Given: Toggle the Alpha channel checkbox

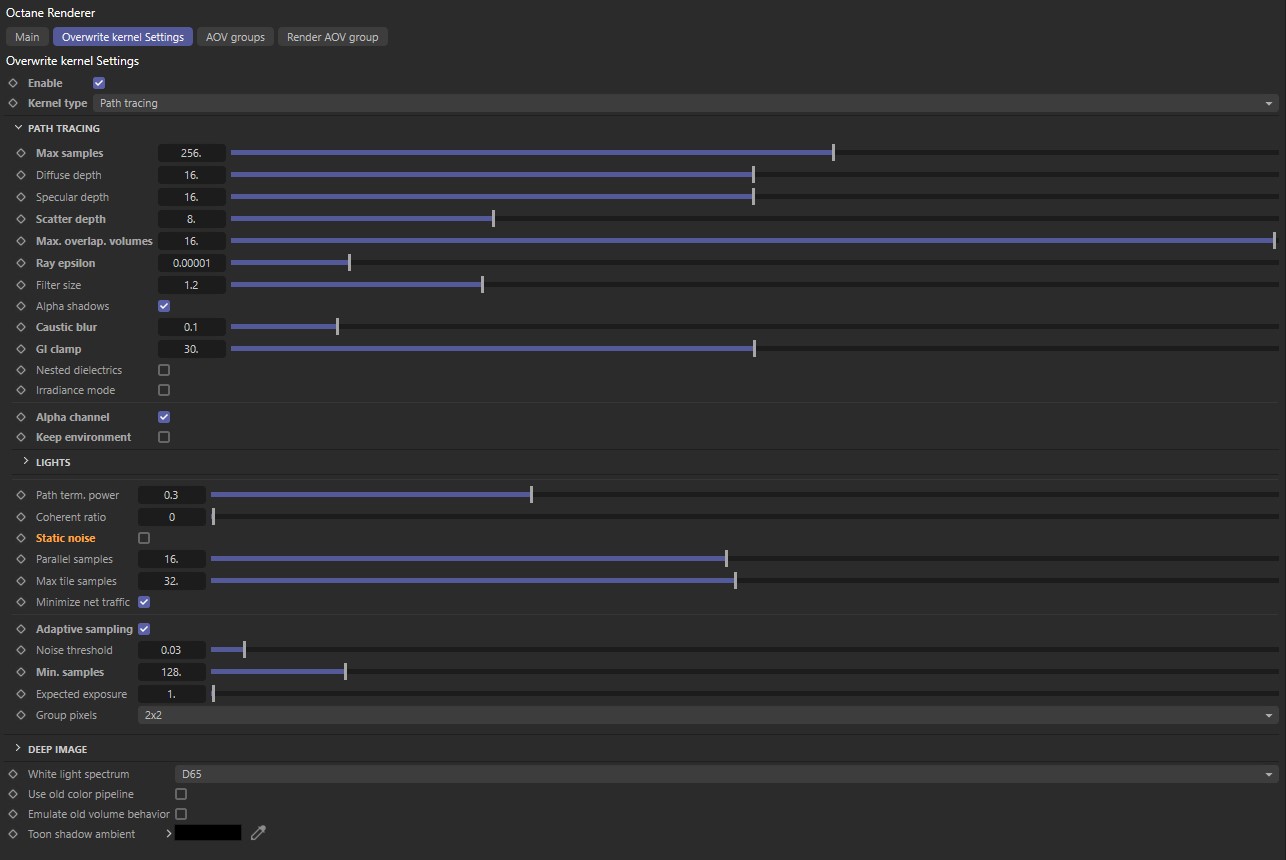Looking at the screenshot, I should (164, 417).
